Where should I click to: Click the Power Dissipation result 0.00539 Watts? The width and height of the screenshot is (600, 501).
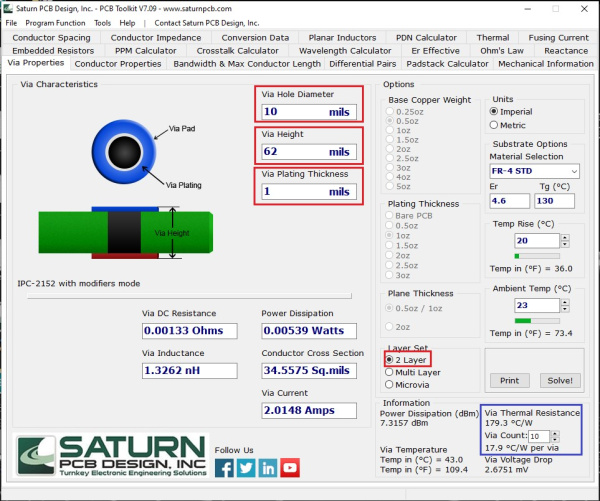coord(309,331)
